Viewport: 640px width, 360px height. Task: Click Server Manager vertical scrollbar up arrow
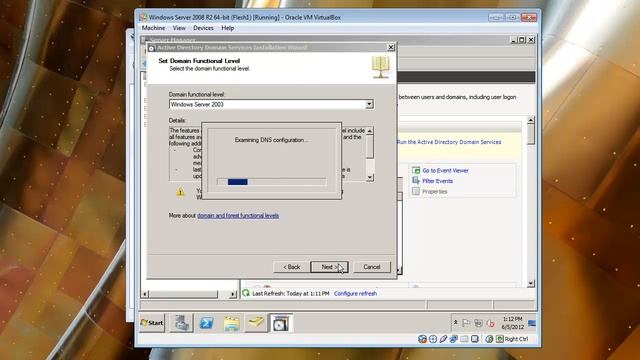(x=531, y=120)
